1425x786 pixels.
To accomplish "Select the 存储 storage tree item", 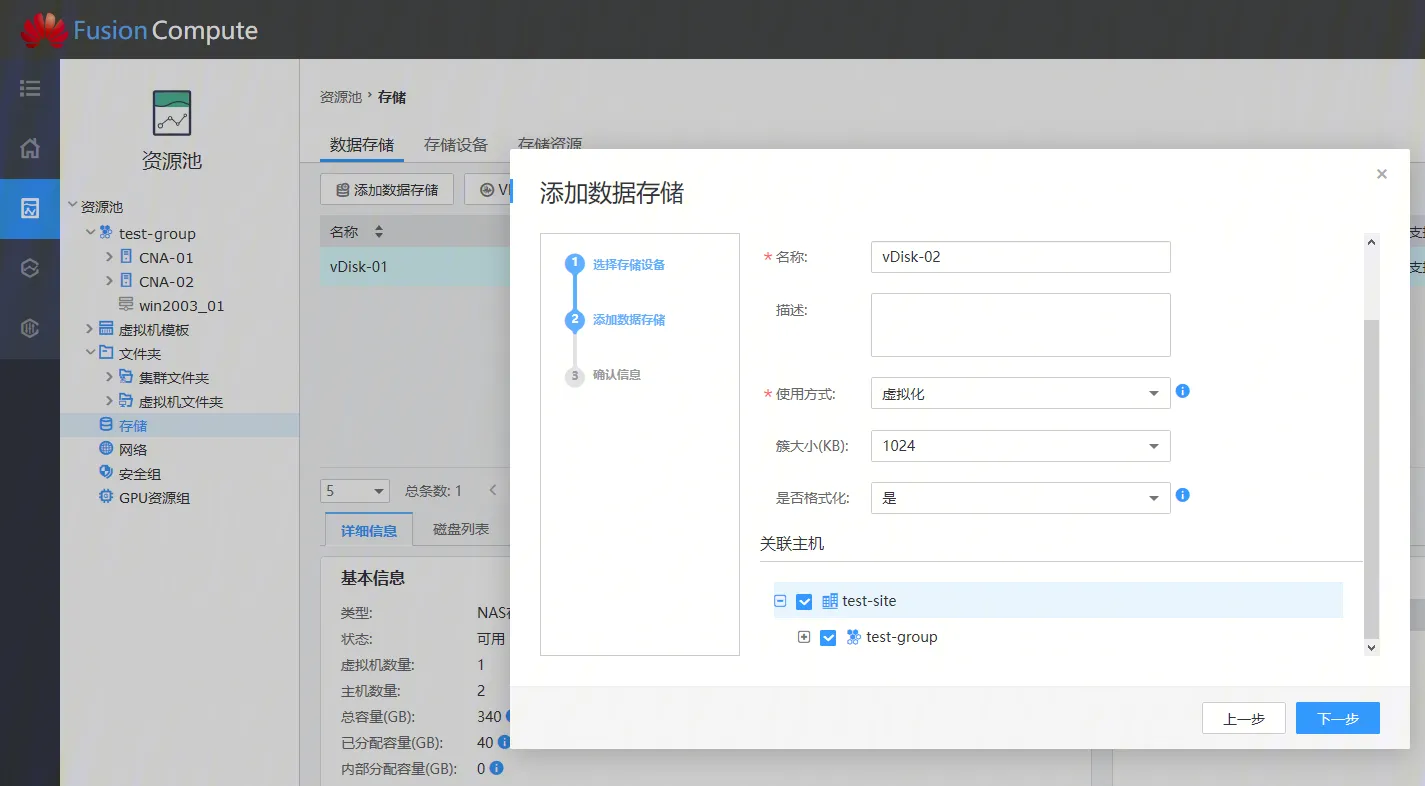I will (x=132, y=426).
